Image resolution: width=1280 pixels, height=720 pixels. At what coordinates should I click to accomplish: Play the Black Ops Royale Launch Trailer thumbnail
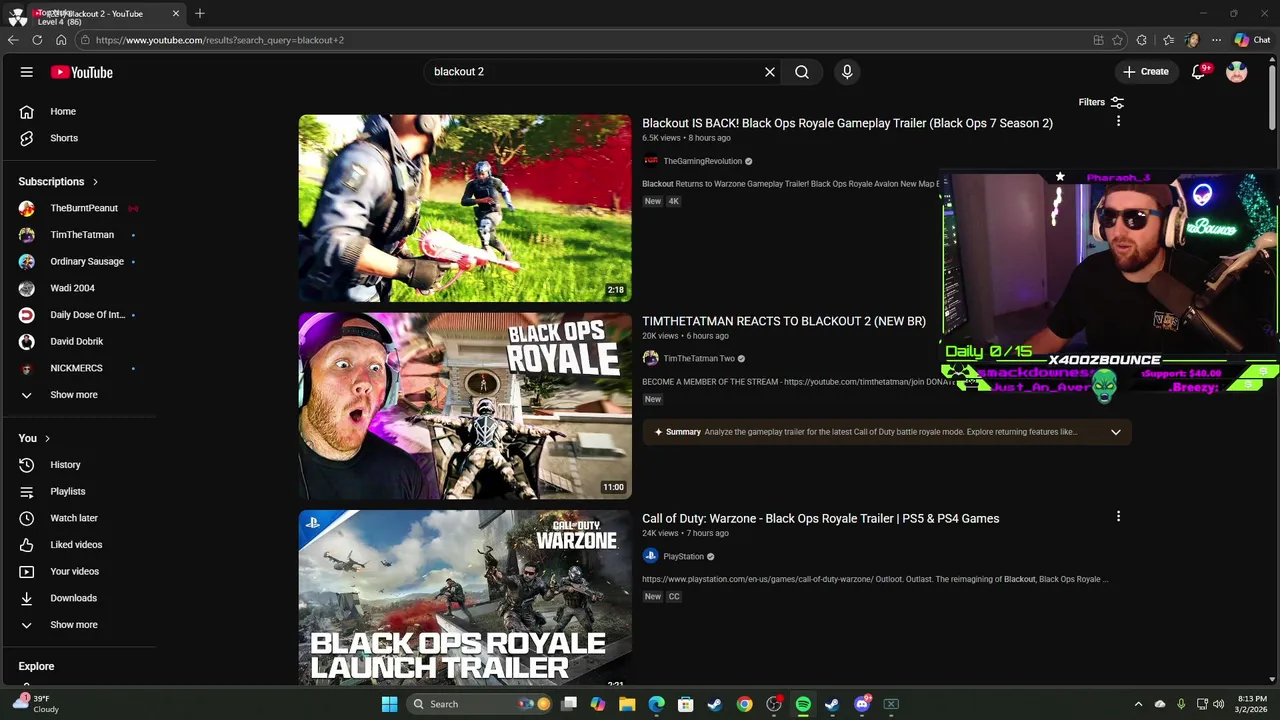pyautogui.click(x=465, y=598)
